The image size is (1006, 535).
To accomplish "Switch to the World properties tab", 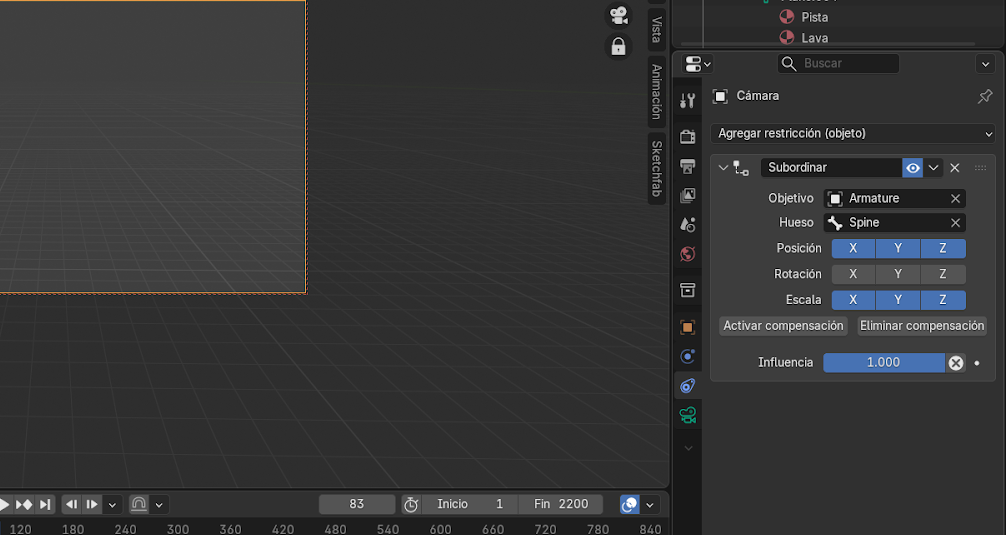I will click(x=687, y=254).
